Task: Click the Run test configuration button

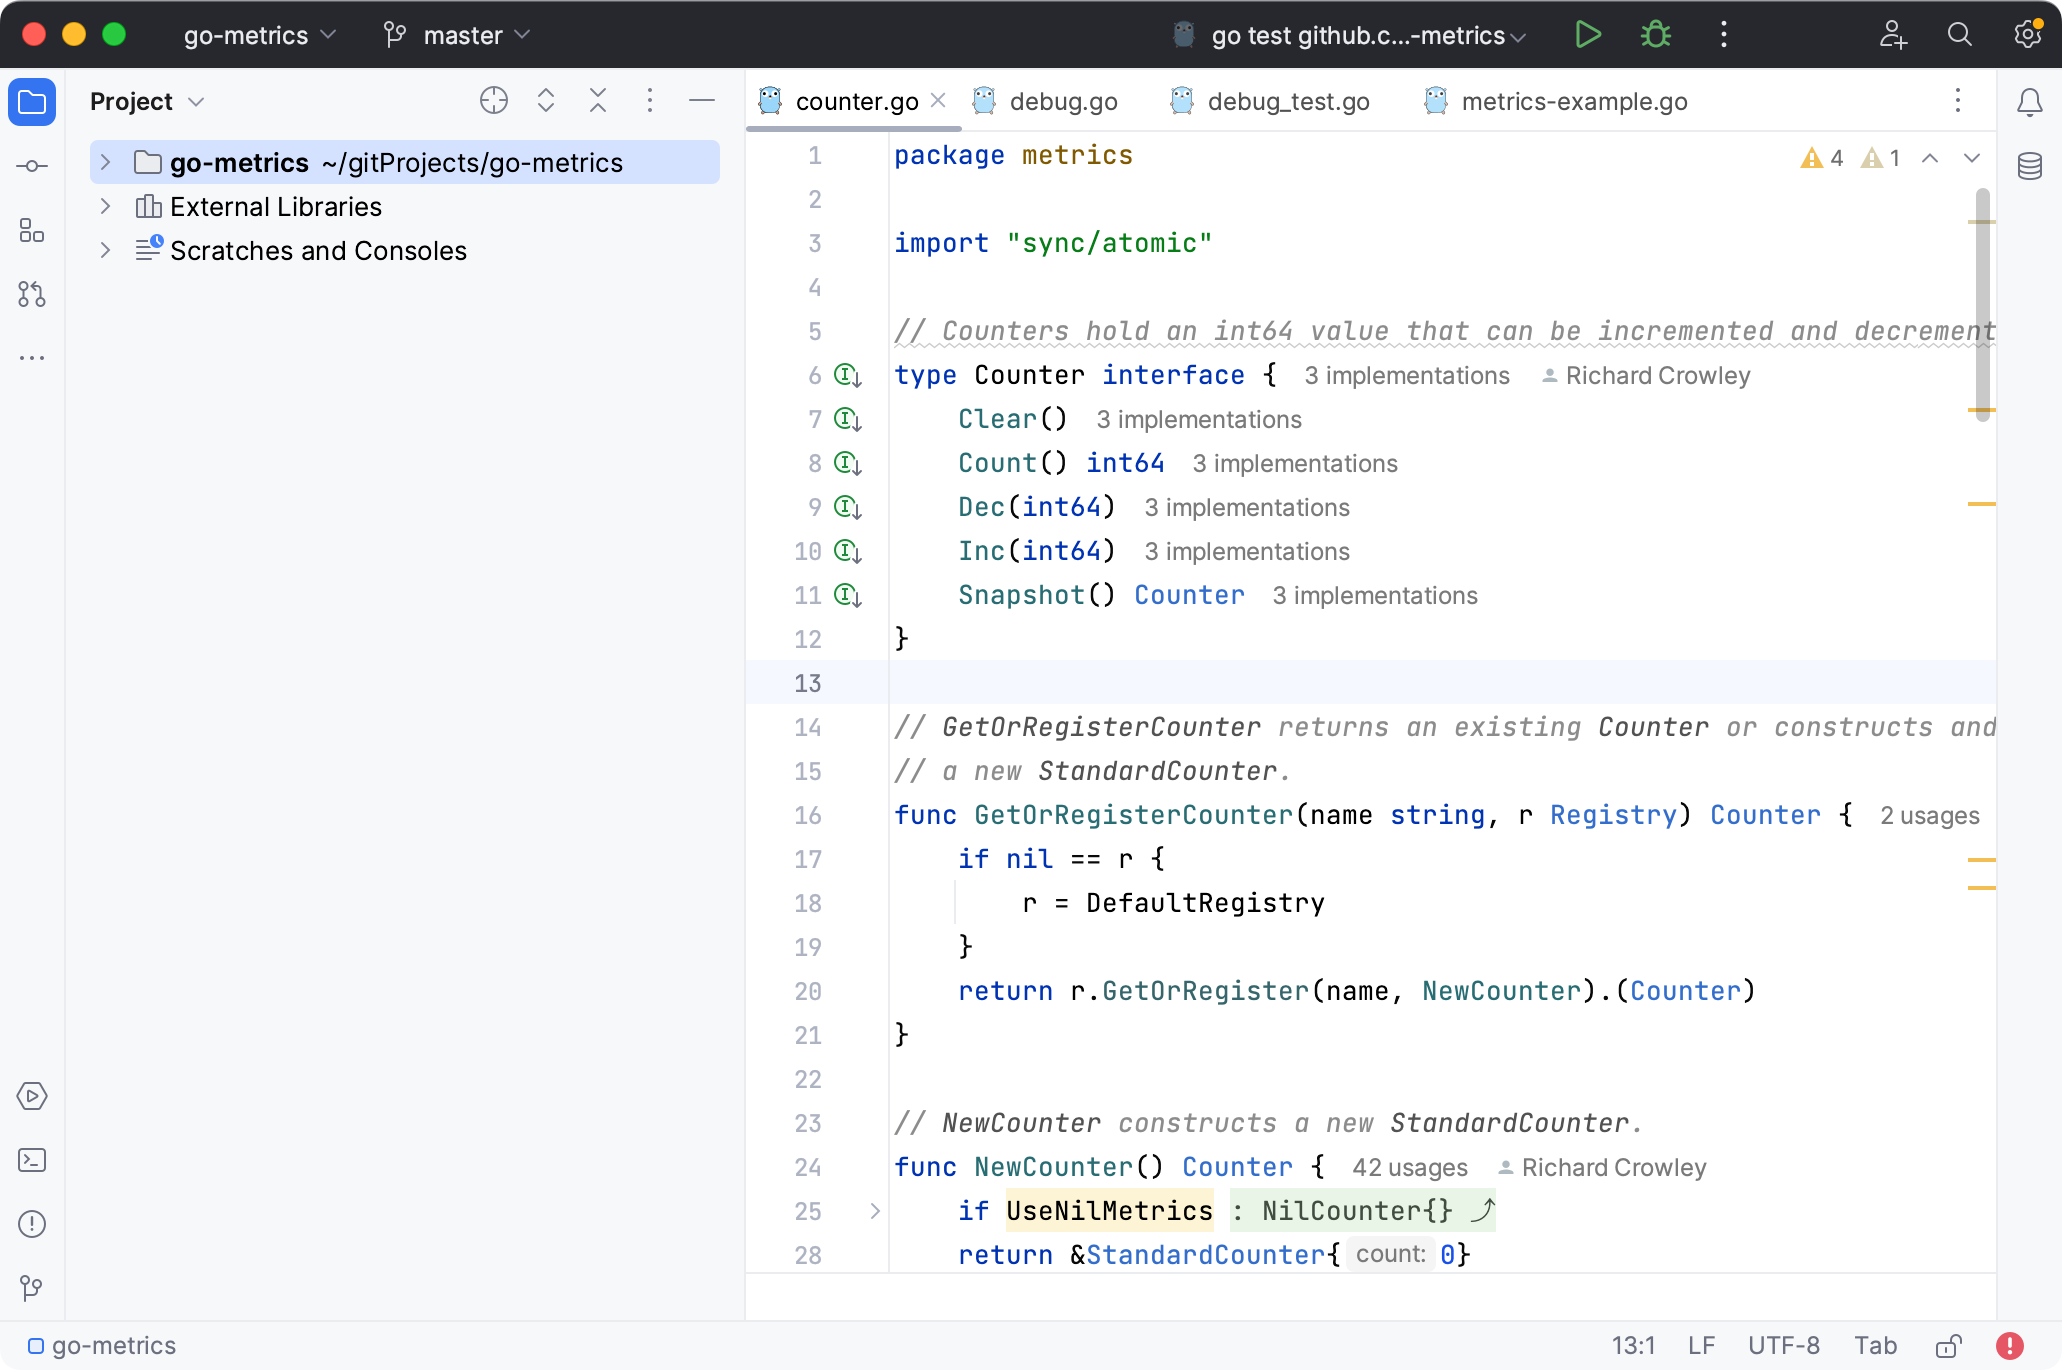Action: click(1587, 35)
